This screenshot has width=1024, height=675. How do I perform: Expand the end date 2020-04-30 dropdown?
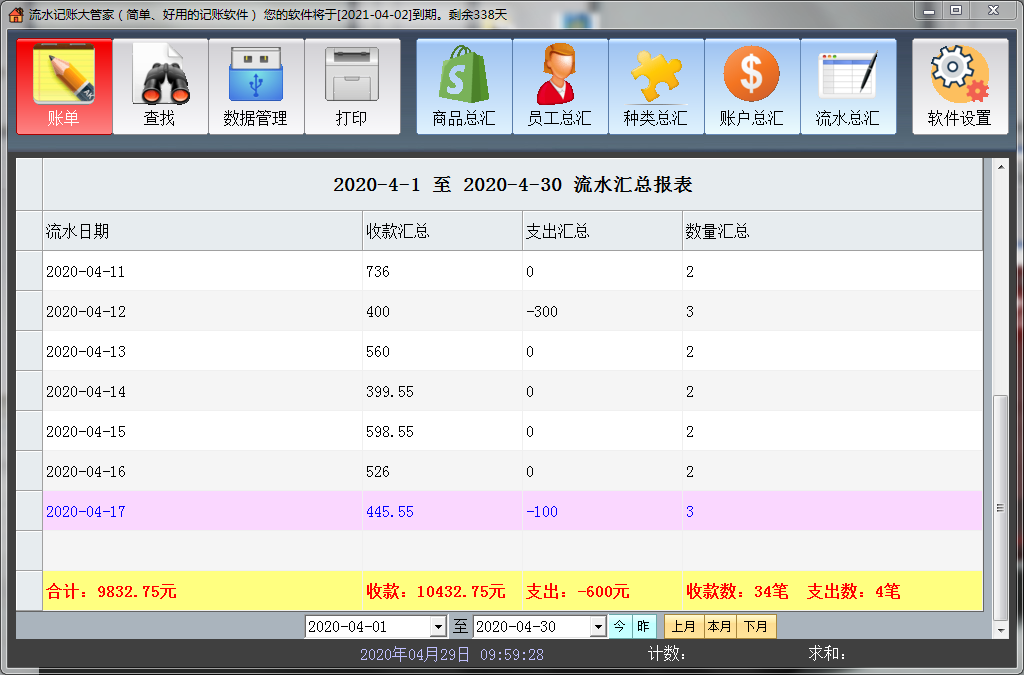(x=598, y=627)
